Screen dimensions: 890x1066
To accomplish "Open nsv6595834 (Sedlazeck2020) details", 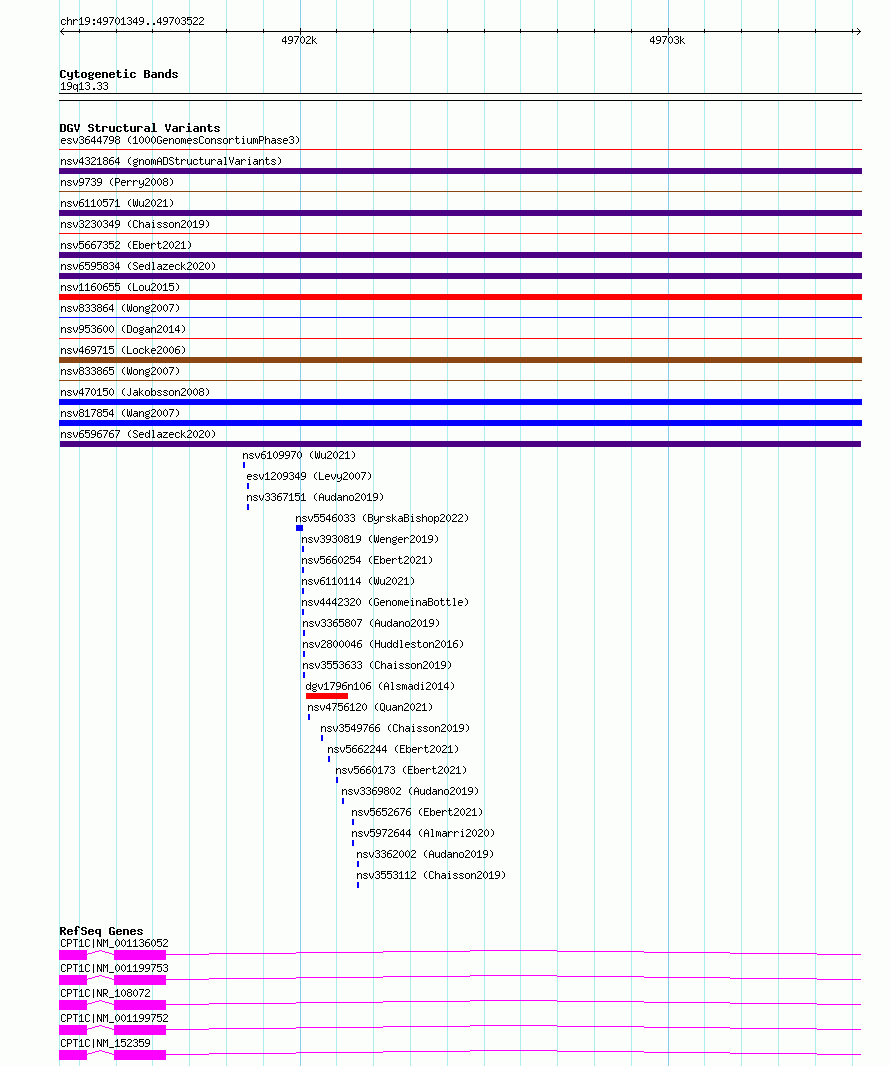I will click(138, 266).
